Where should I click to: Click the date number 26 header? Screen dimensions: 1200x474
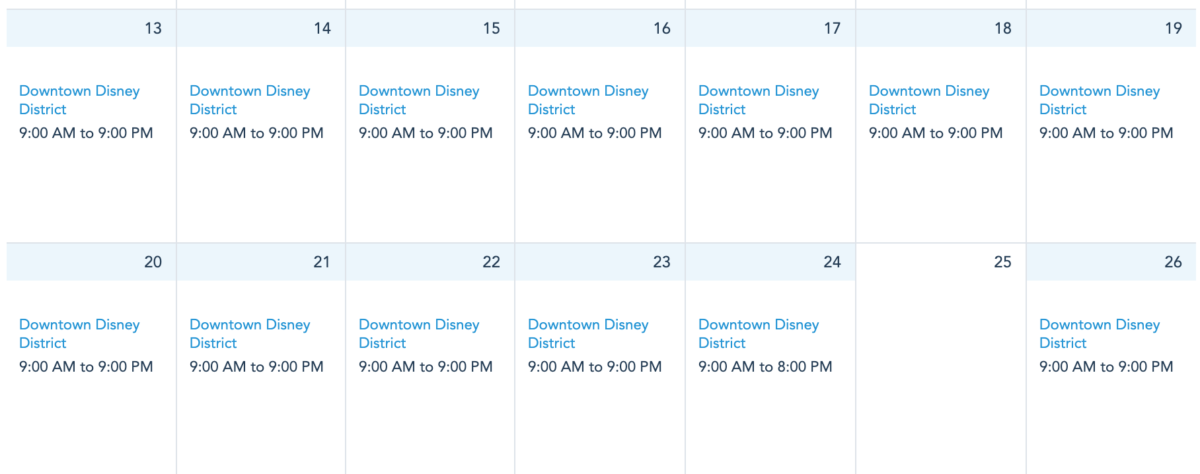click(x=1173, y=262)
